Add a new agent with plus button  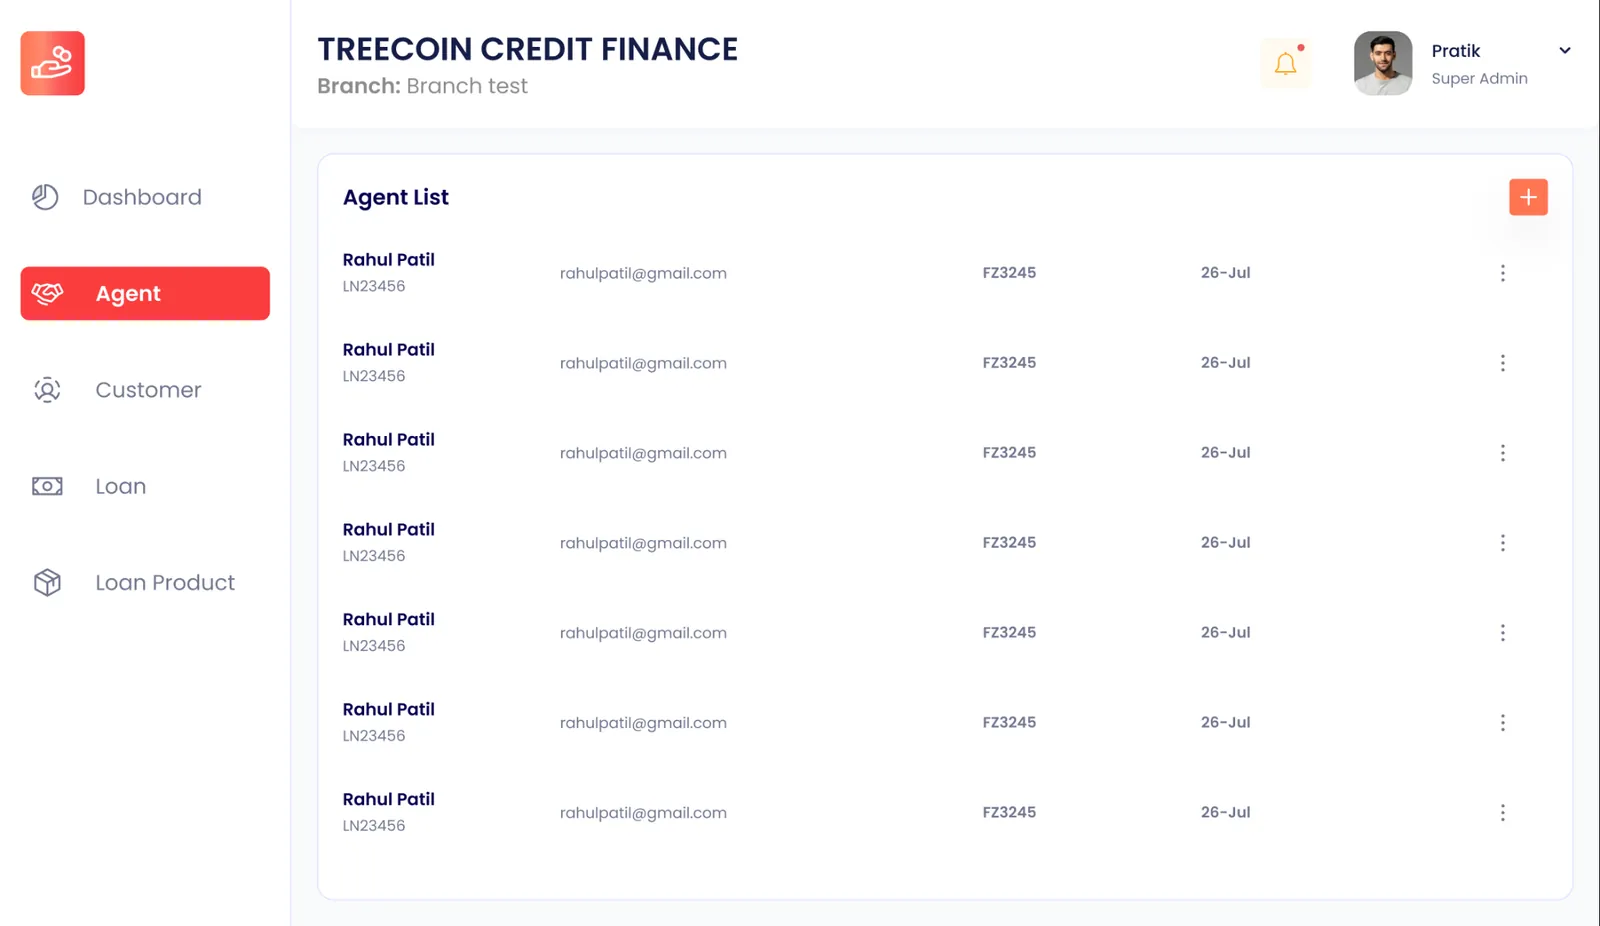point(1528,197)
